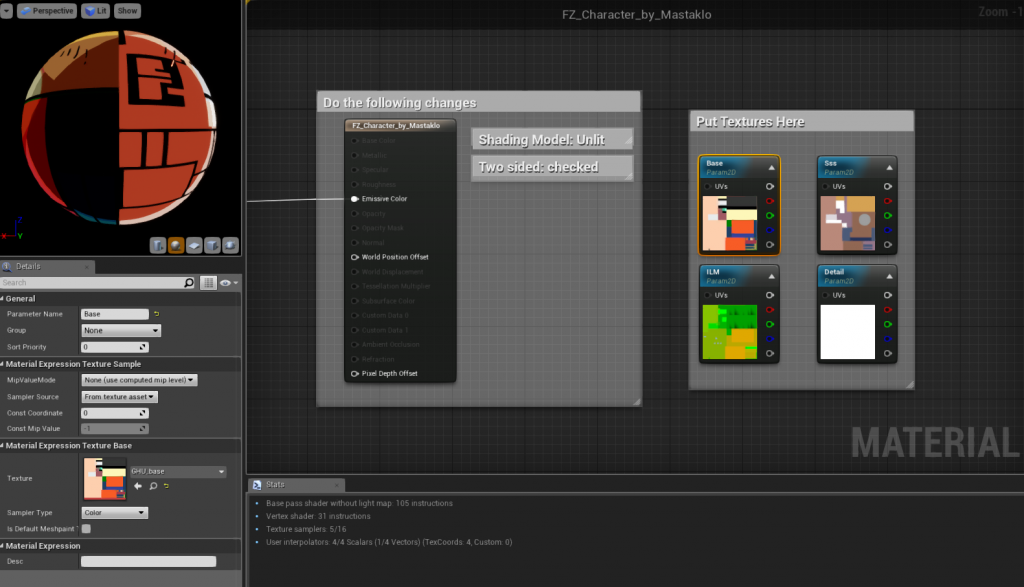Select the ILM node texture preview
The width and height of the screenshot is (1024, 587).
(729, 332)
